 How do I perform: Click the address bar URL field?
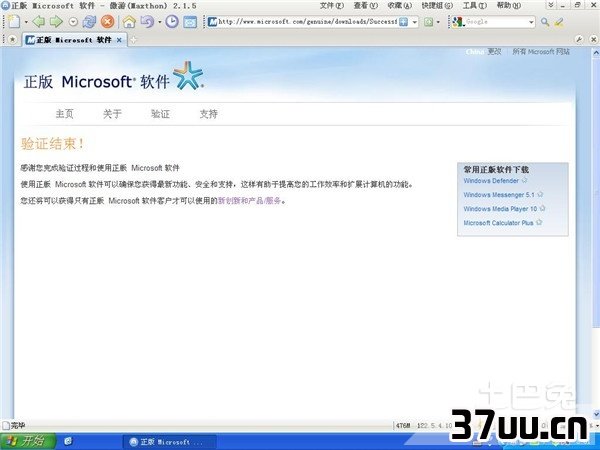308,22
